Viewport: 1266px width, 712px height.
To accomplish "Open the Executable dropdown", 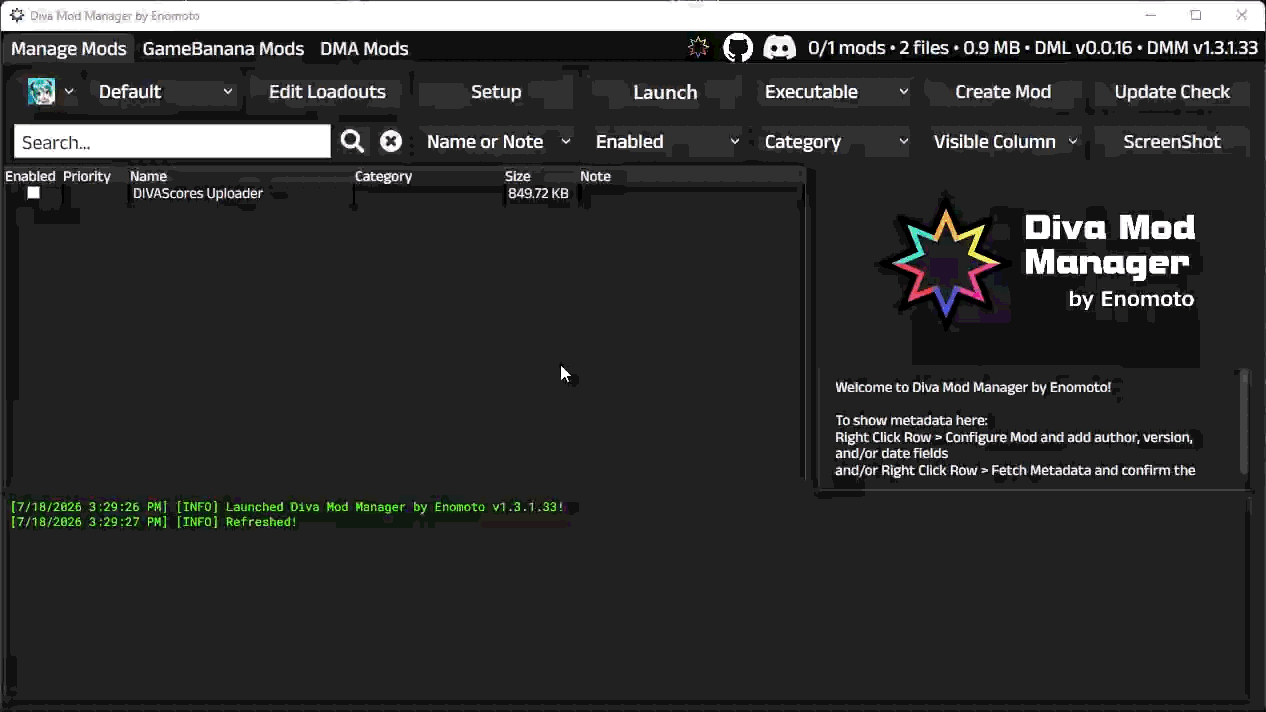I will [x=835, y=92].
